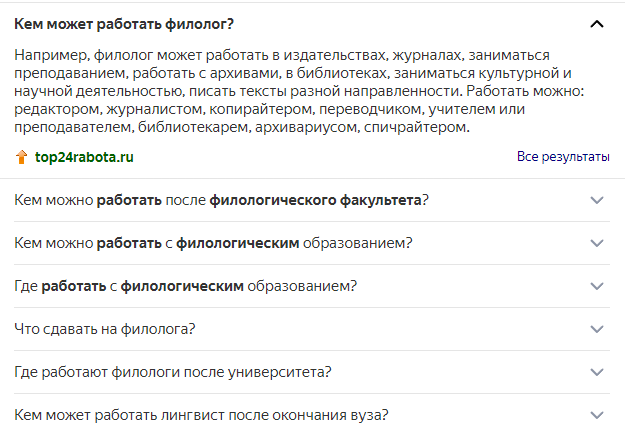Viewport: 625px width, 432px height.
Task: Select question Где работают филологи после университета?
Action: pos(173,372)
